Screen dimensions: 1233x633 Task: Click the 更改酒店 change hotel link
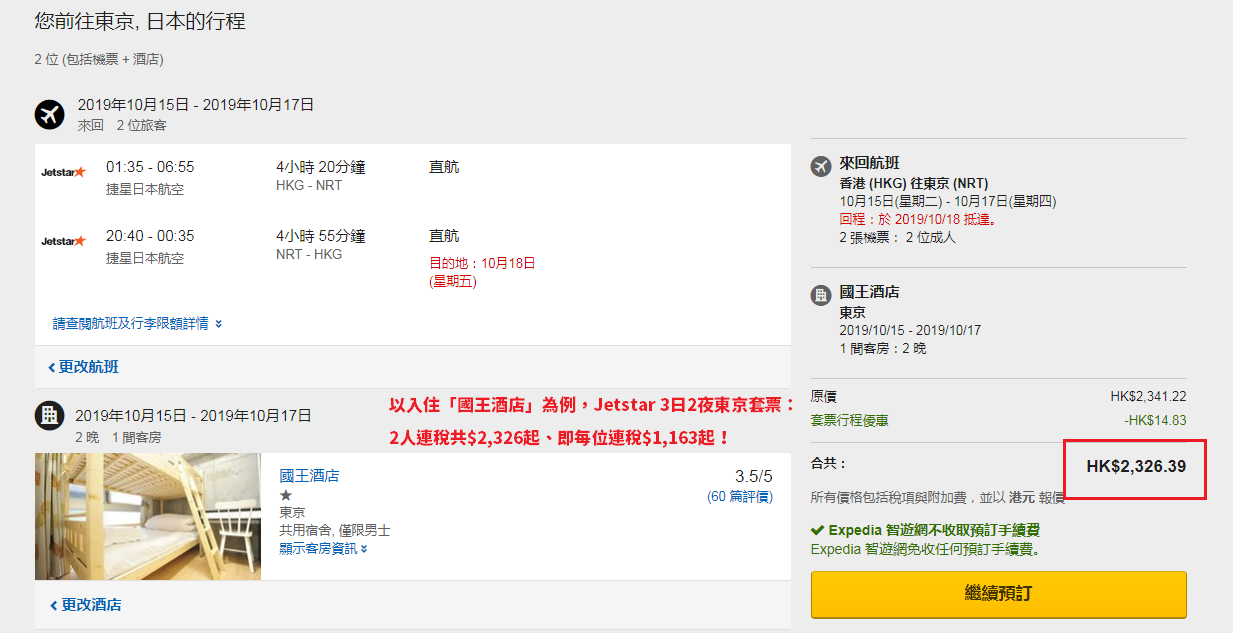pyautogui.click(x=86, y=605)
